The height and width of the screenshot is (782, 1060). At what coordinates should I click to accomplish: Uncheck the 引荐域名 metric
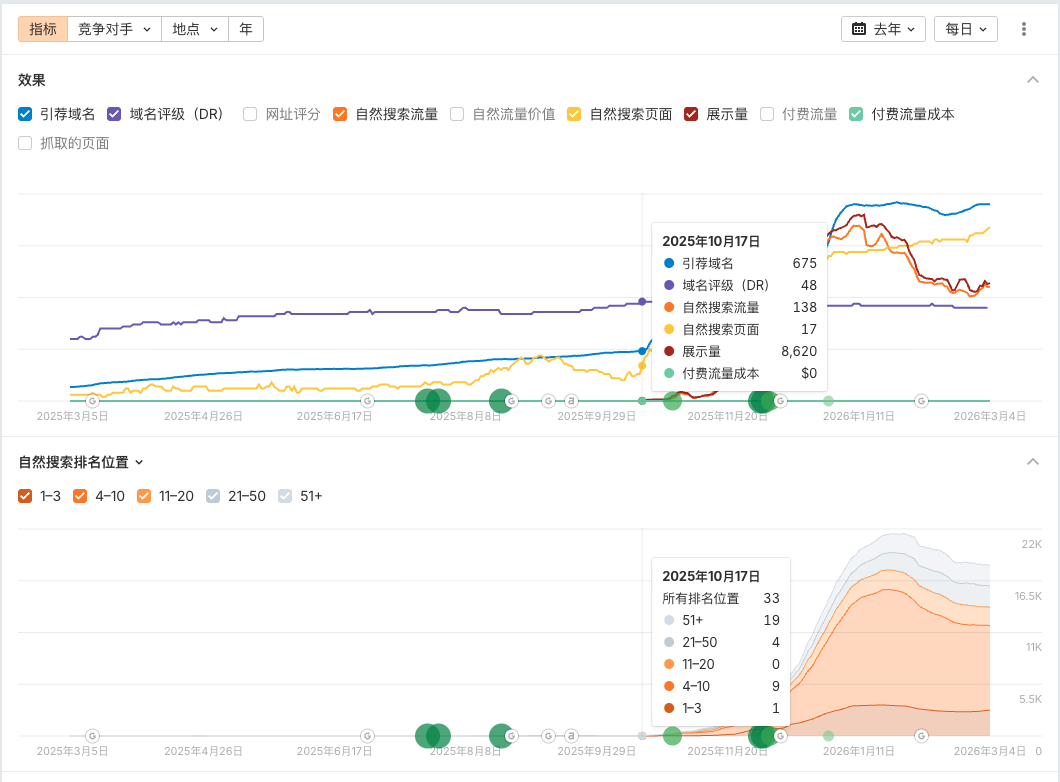pyautogui.click(x=24, y=114)
